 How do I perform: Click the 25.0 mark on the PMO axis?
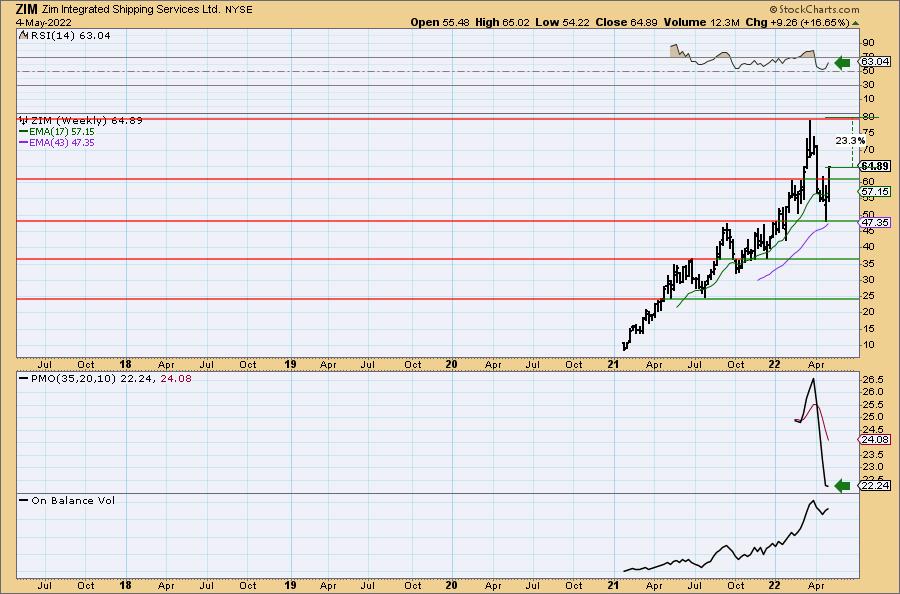871,417
